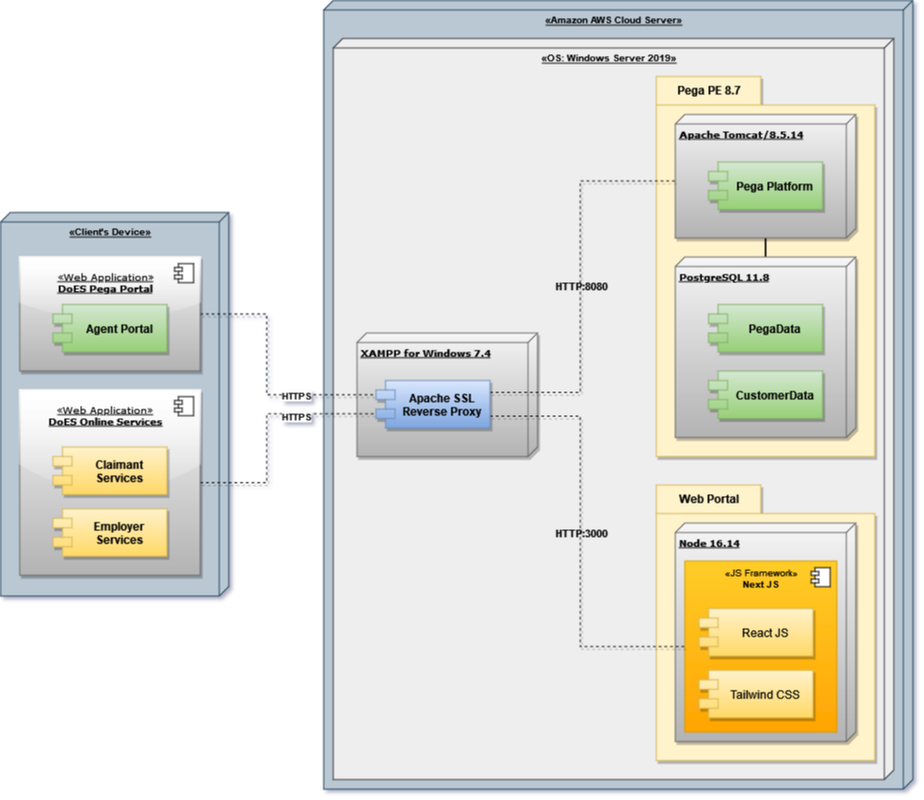Viewport: 924px width, 800px height.
Task: Click the HTTP:3000 connection label
Action: point(581,534)
